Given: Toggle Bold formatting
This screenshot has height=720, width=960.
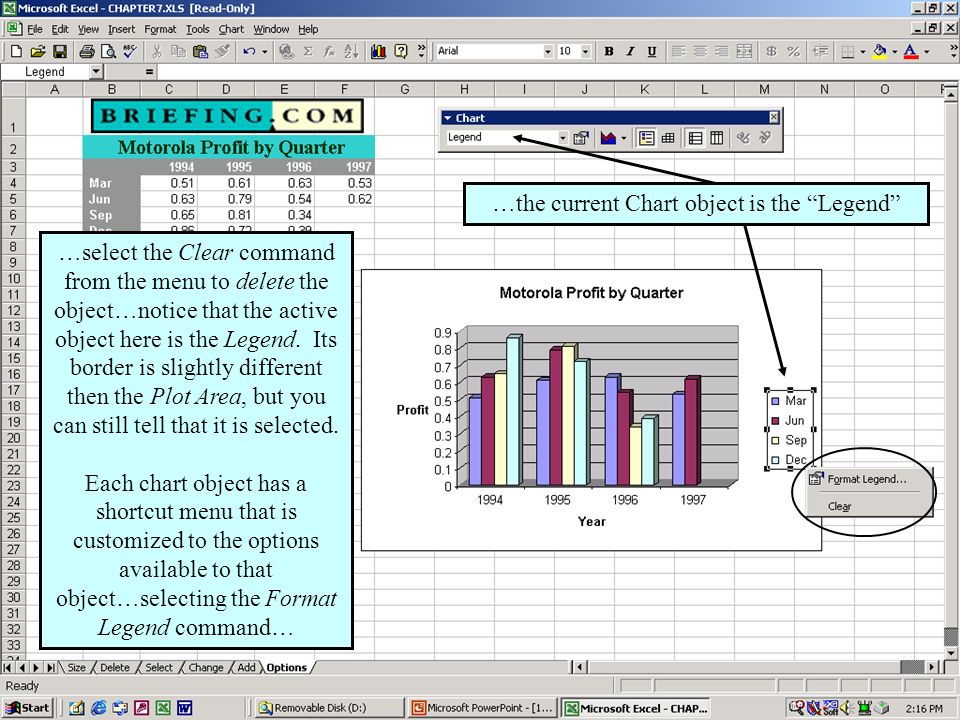Looking at the screenshot, I should 609,51.
